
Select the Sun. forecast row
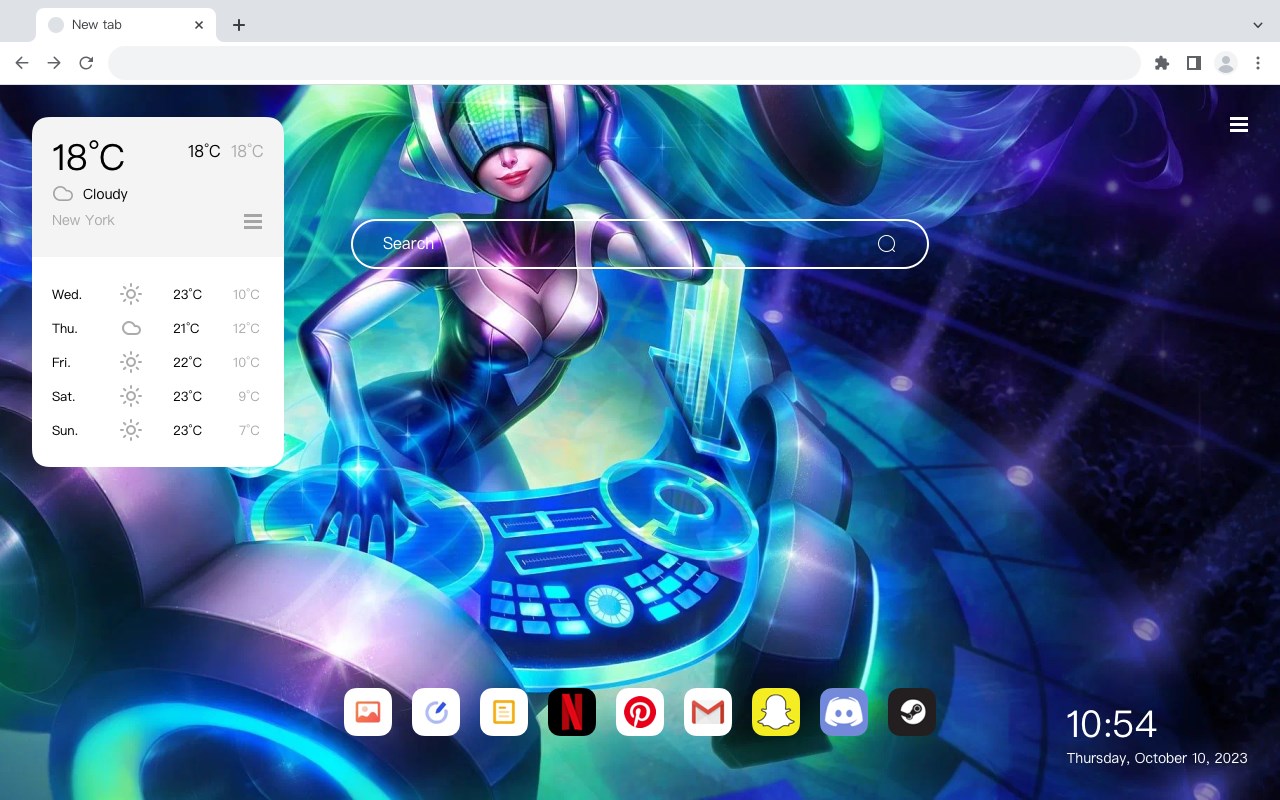[x=158, y=430]
